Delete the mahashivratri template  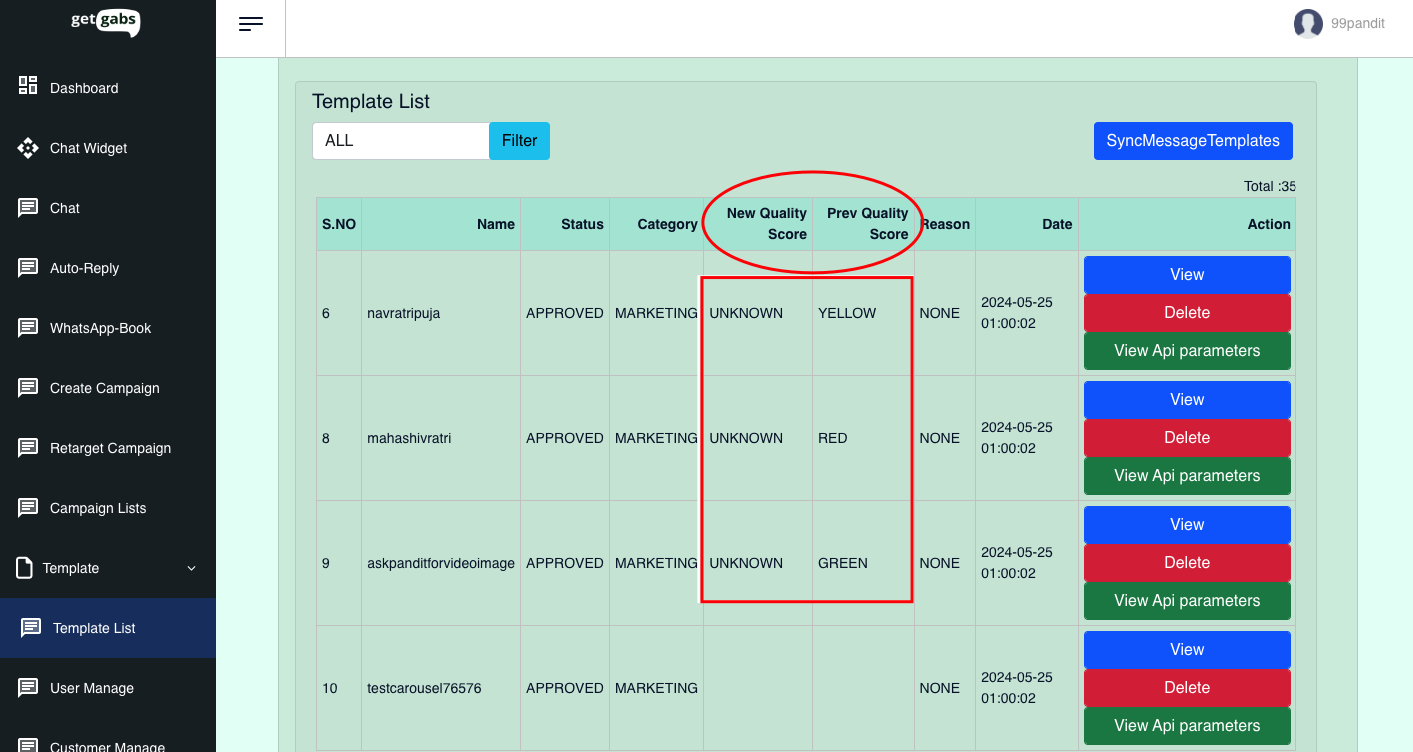click(1186, 438)
